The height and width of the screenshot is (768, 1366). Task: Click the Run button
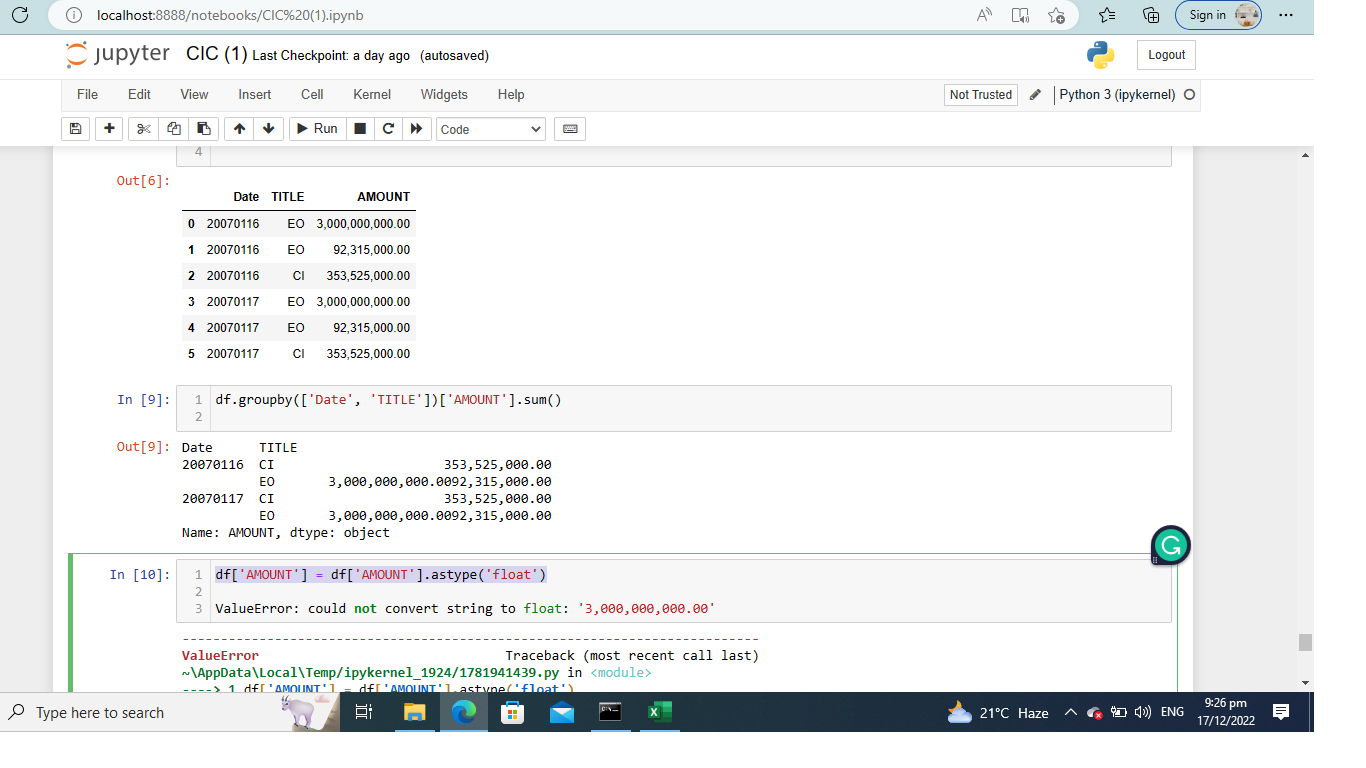tap(317, 129)
